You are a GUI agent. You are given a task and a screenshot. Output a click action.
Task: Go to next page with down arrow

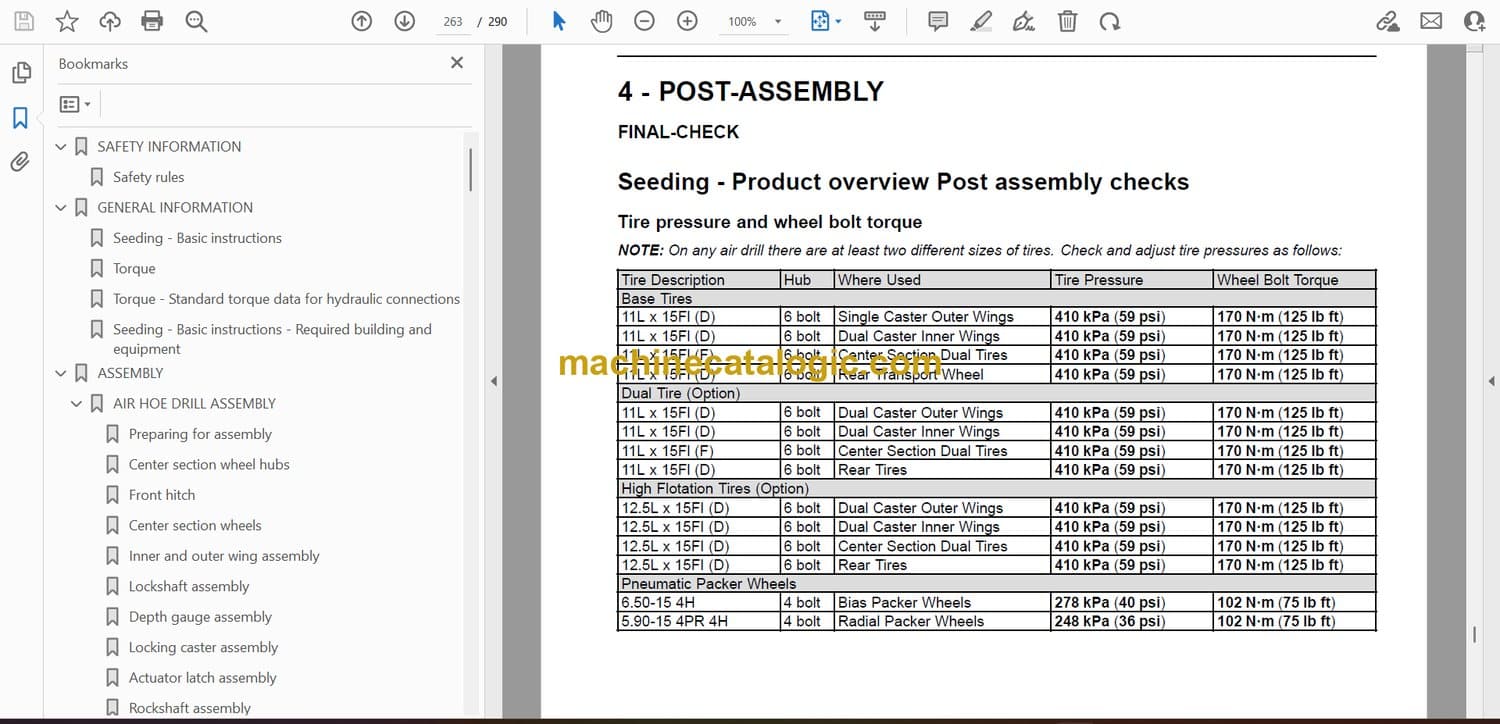click(404, 21)
